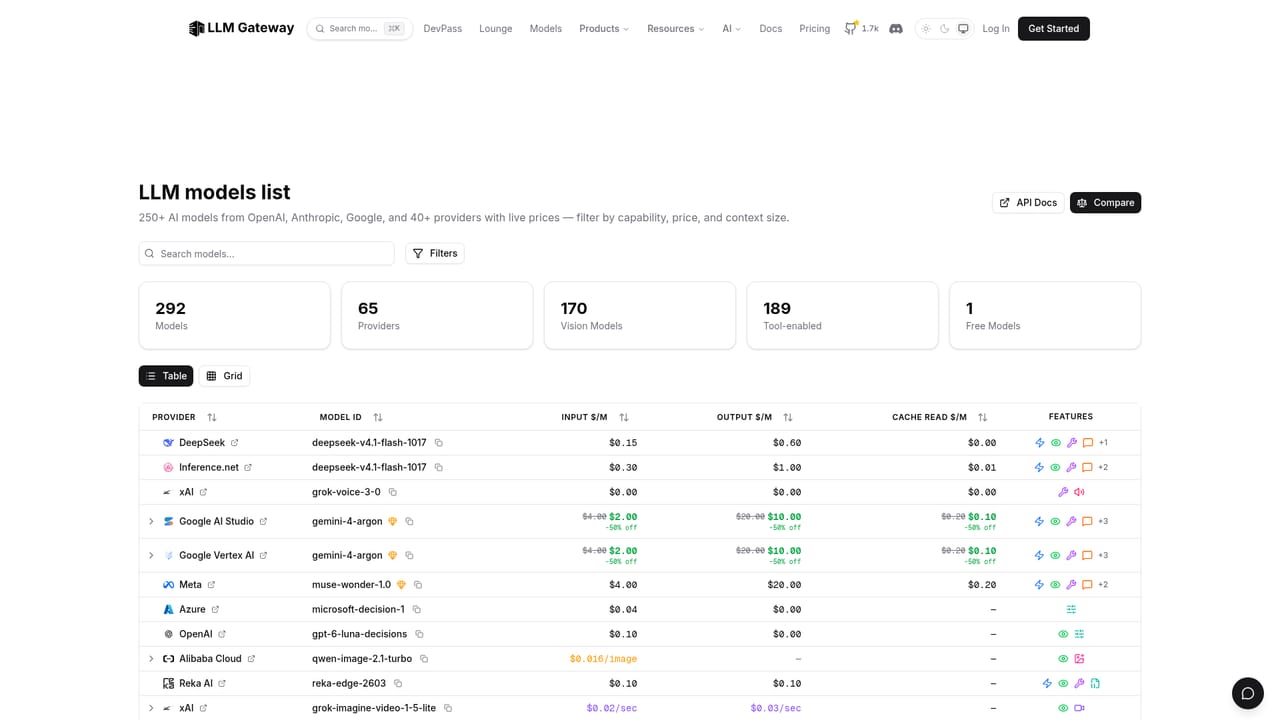Viewport: 1280px width, 720px height.
Task: Go to DevPass in navigation
Action: [443, 29]
